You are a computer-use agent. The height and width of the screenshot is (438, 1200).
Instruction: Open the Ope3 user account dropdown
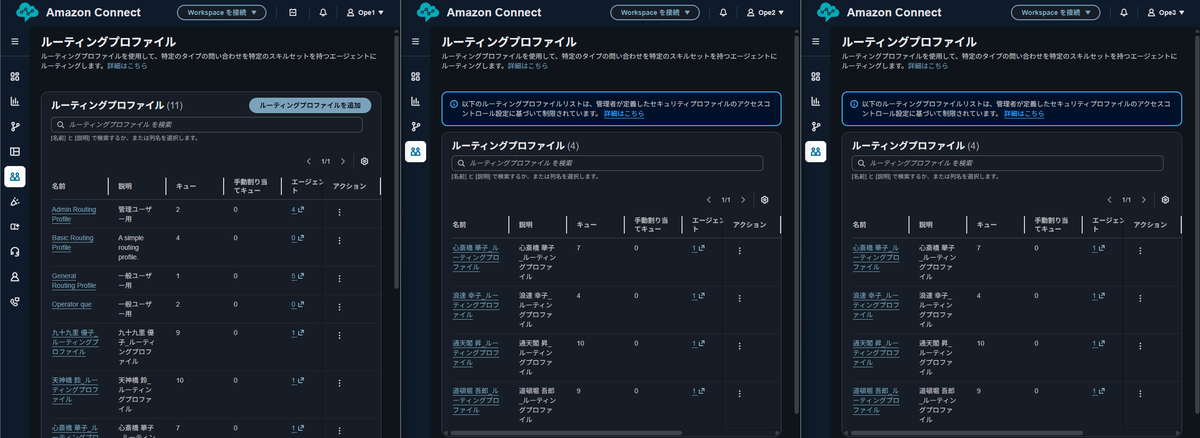coord(1166,13)
